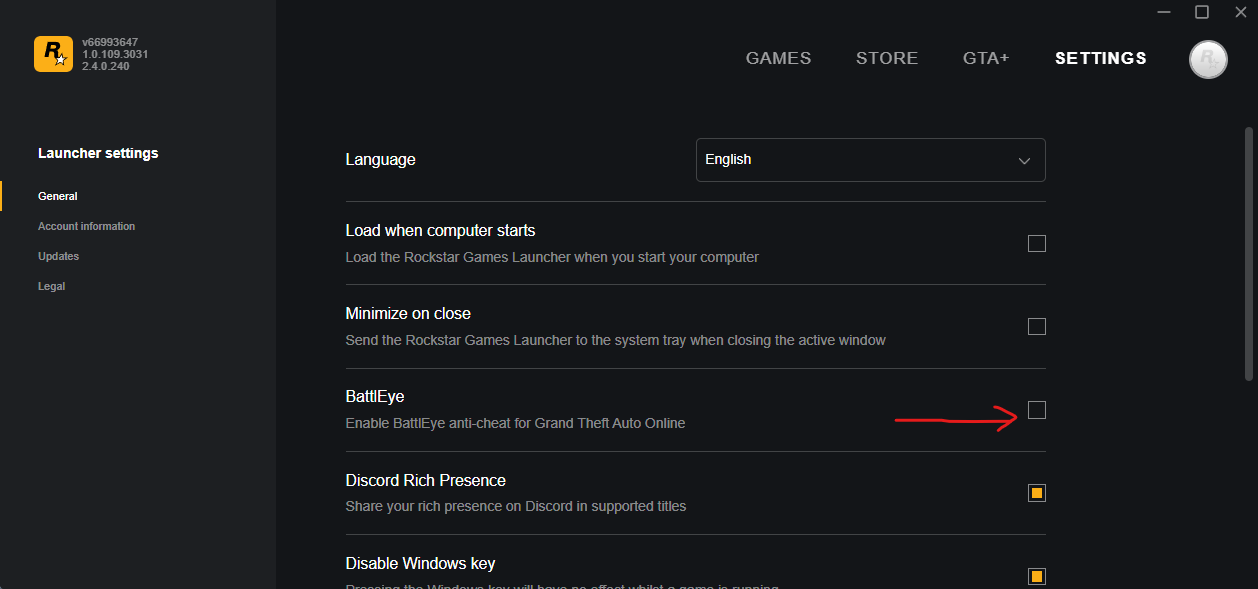Viewport: 1258px width, 589px height.
Task: Open the user profile avatar
Action: (x=1208, y=59)
